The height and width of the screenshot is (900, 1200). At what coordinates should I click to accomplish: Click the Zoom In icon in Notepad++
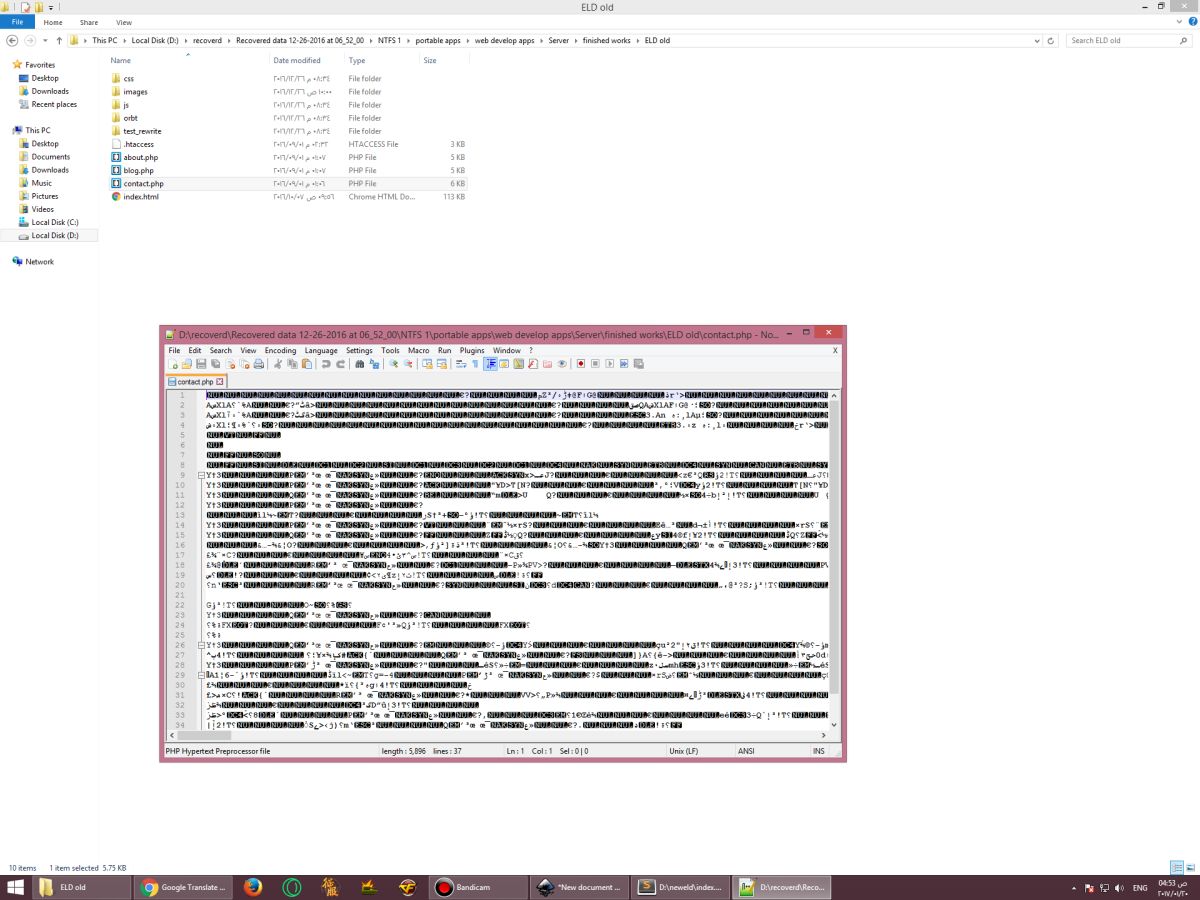pos(393,364)
